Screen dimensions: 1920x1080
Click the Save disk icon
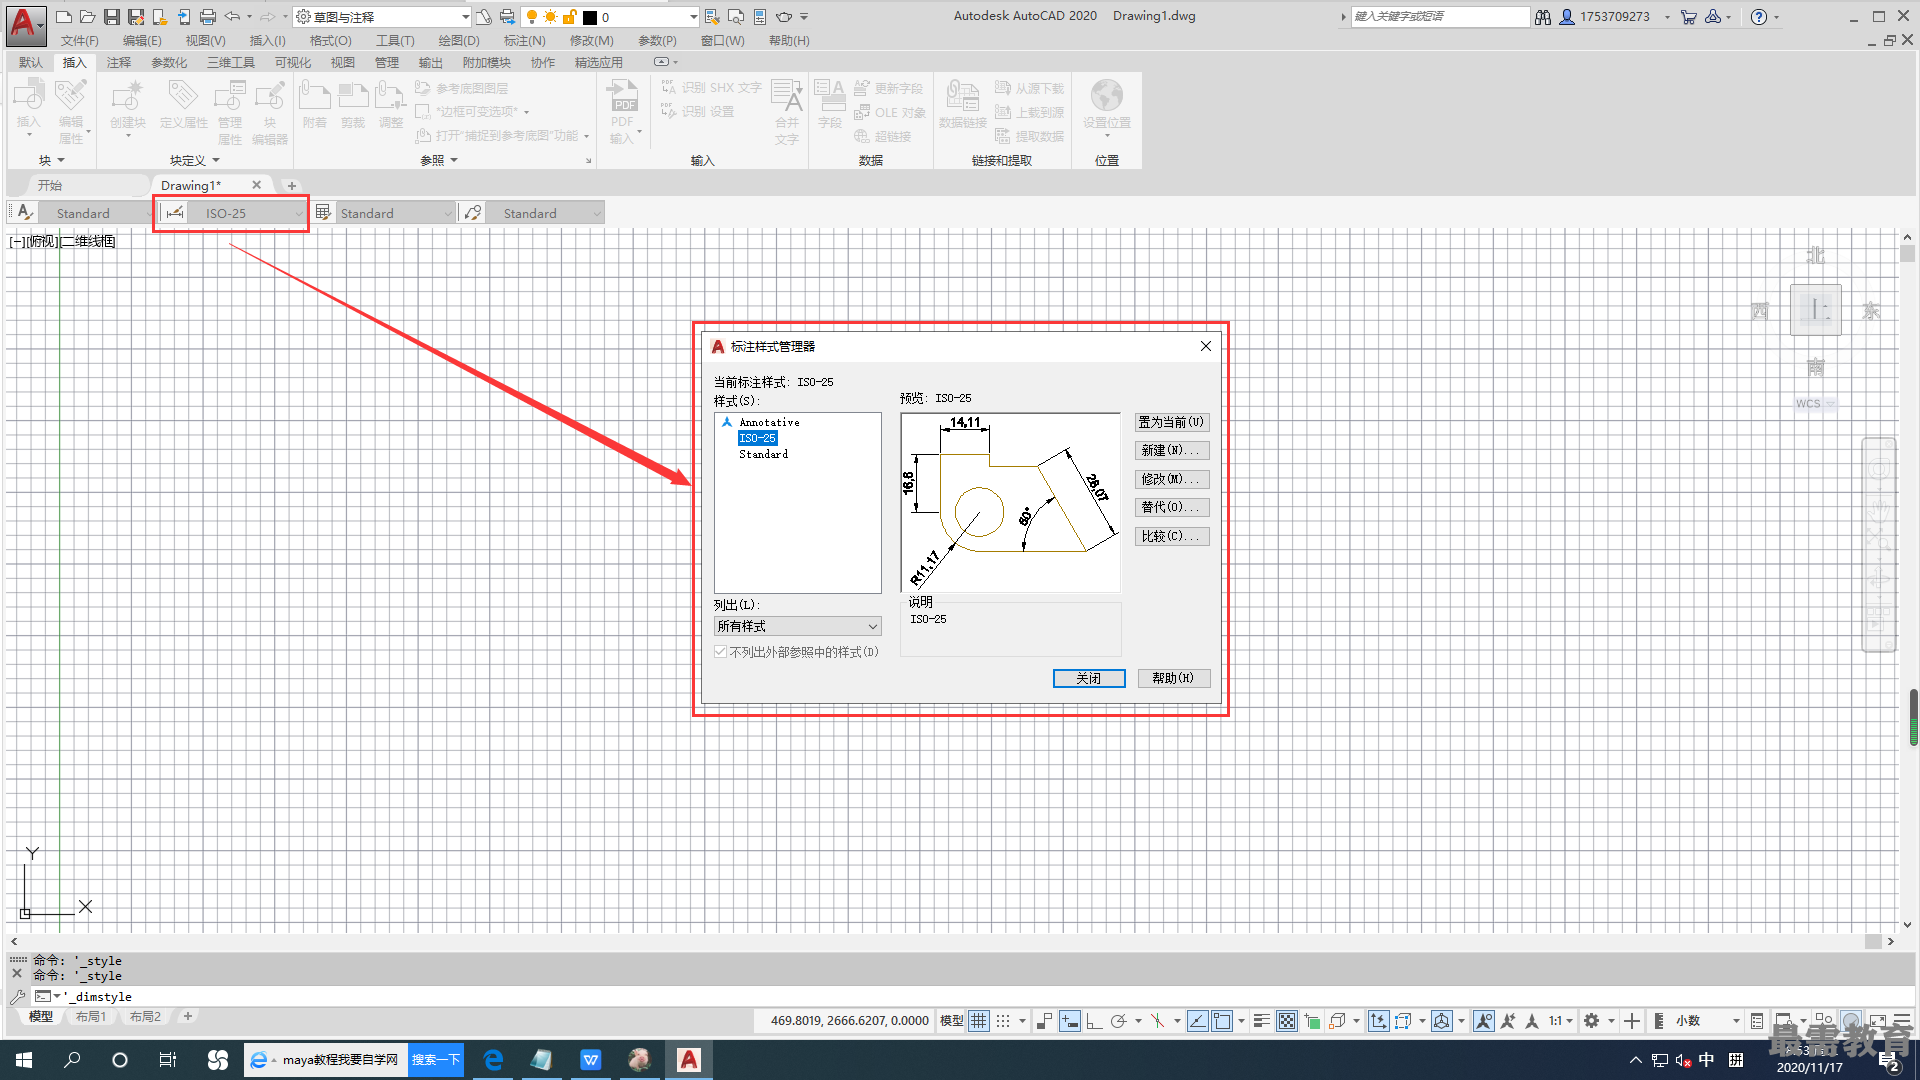click(111, 17)
